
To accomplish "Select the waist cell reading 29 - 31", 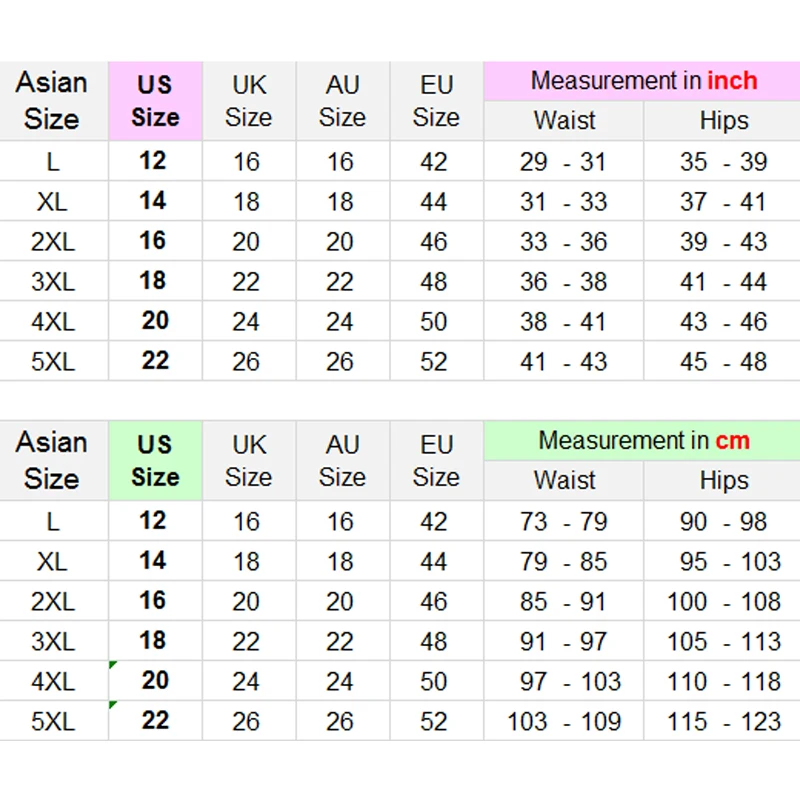I will tap(563, 161).
